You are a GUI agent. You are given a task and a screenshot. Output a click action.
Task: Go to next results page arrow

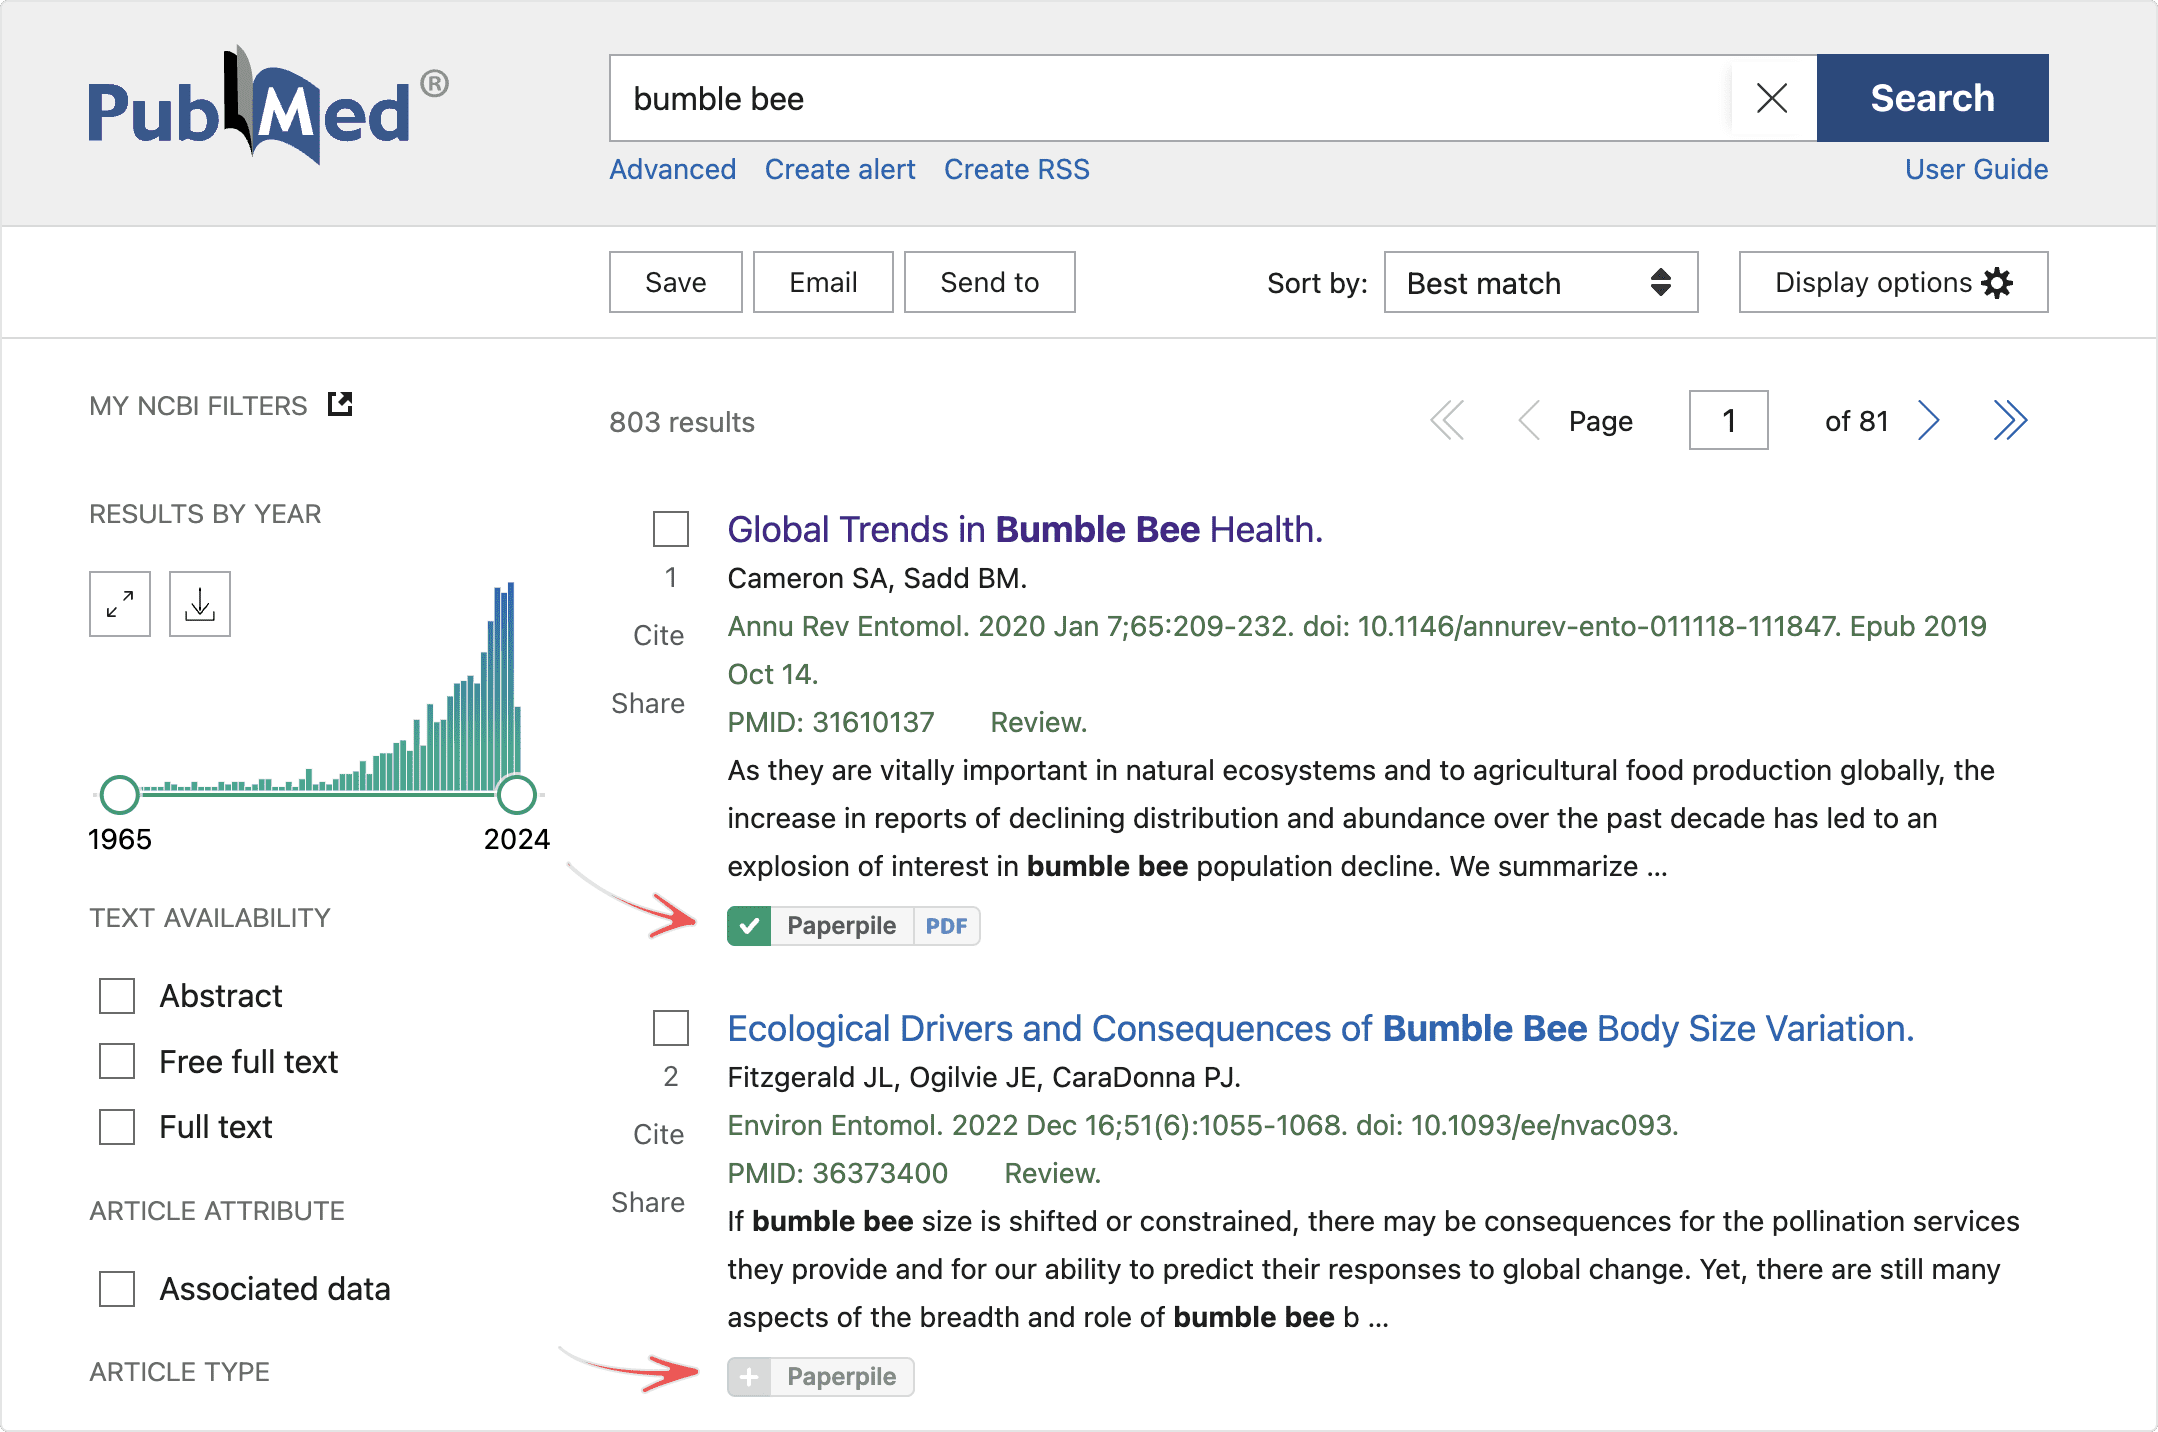coord(1929,421)
